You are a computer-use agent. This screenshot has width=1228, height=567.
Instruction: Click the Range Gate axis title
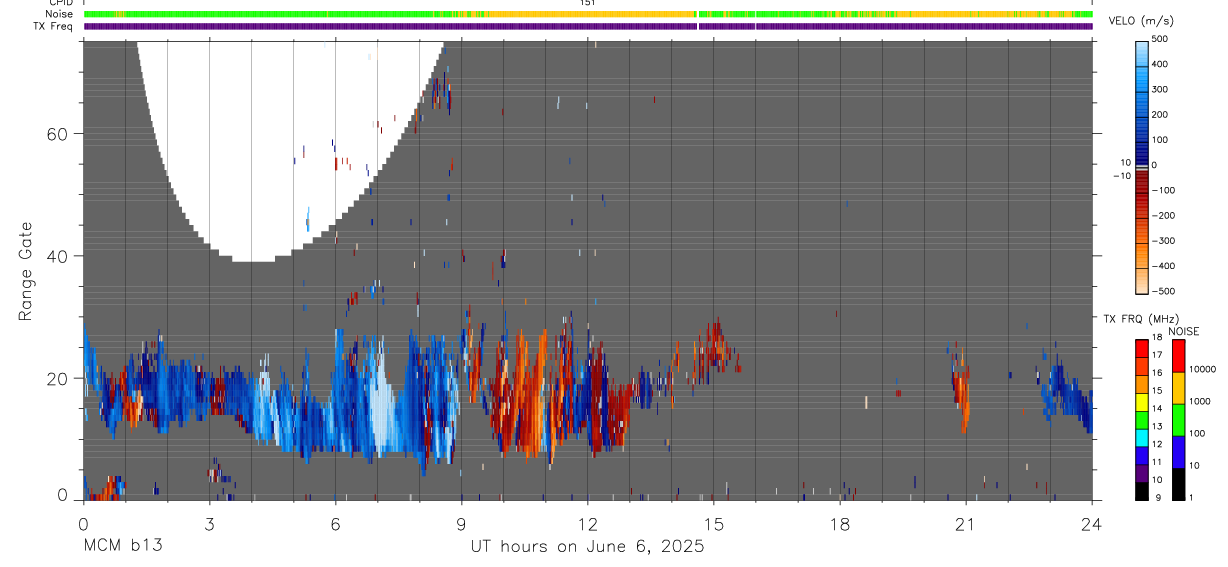pos(26,272)
